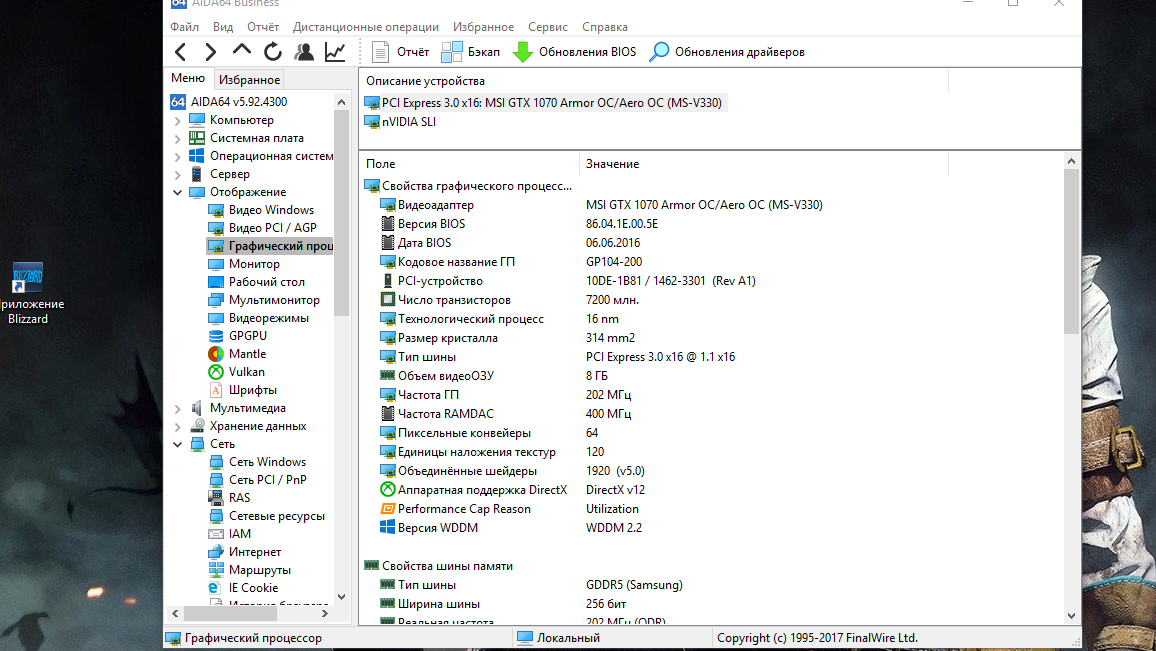
Task: Go forward with the right arrow
Action: 211,52
